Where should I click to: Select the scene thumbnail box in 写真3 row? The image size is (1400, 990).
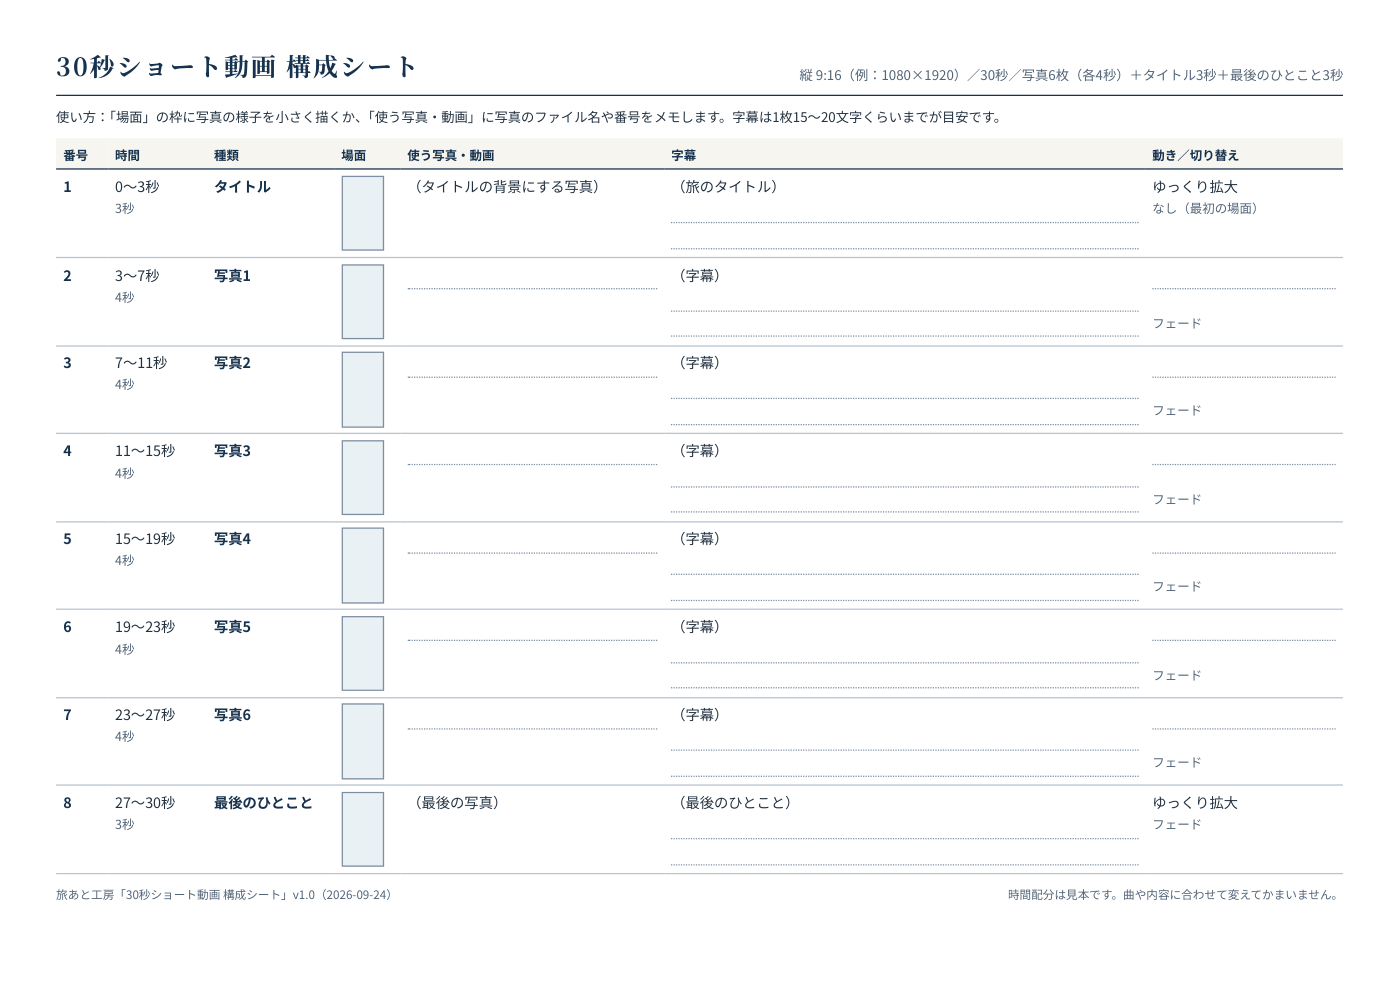point(363,478)
